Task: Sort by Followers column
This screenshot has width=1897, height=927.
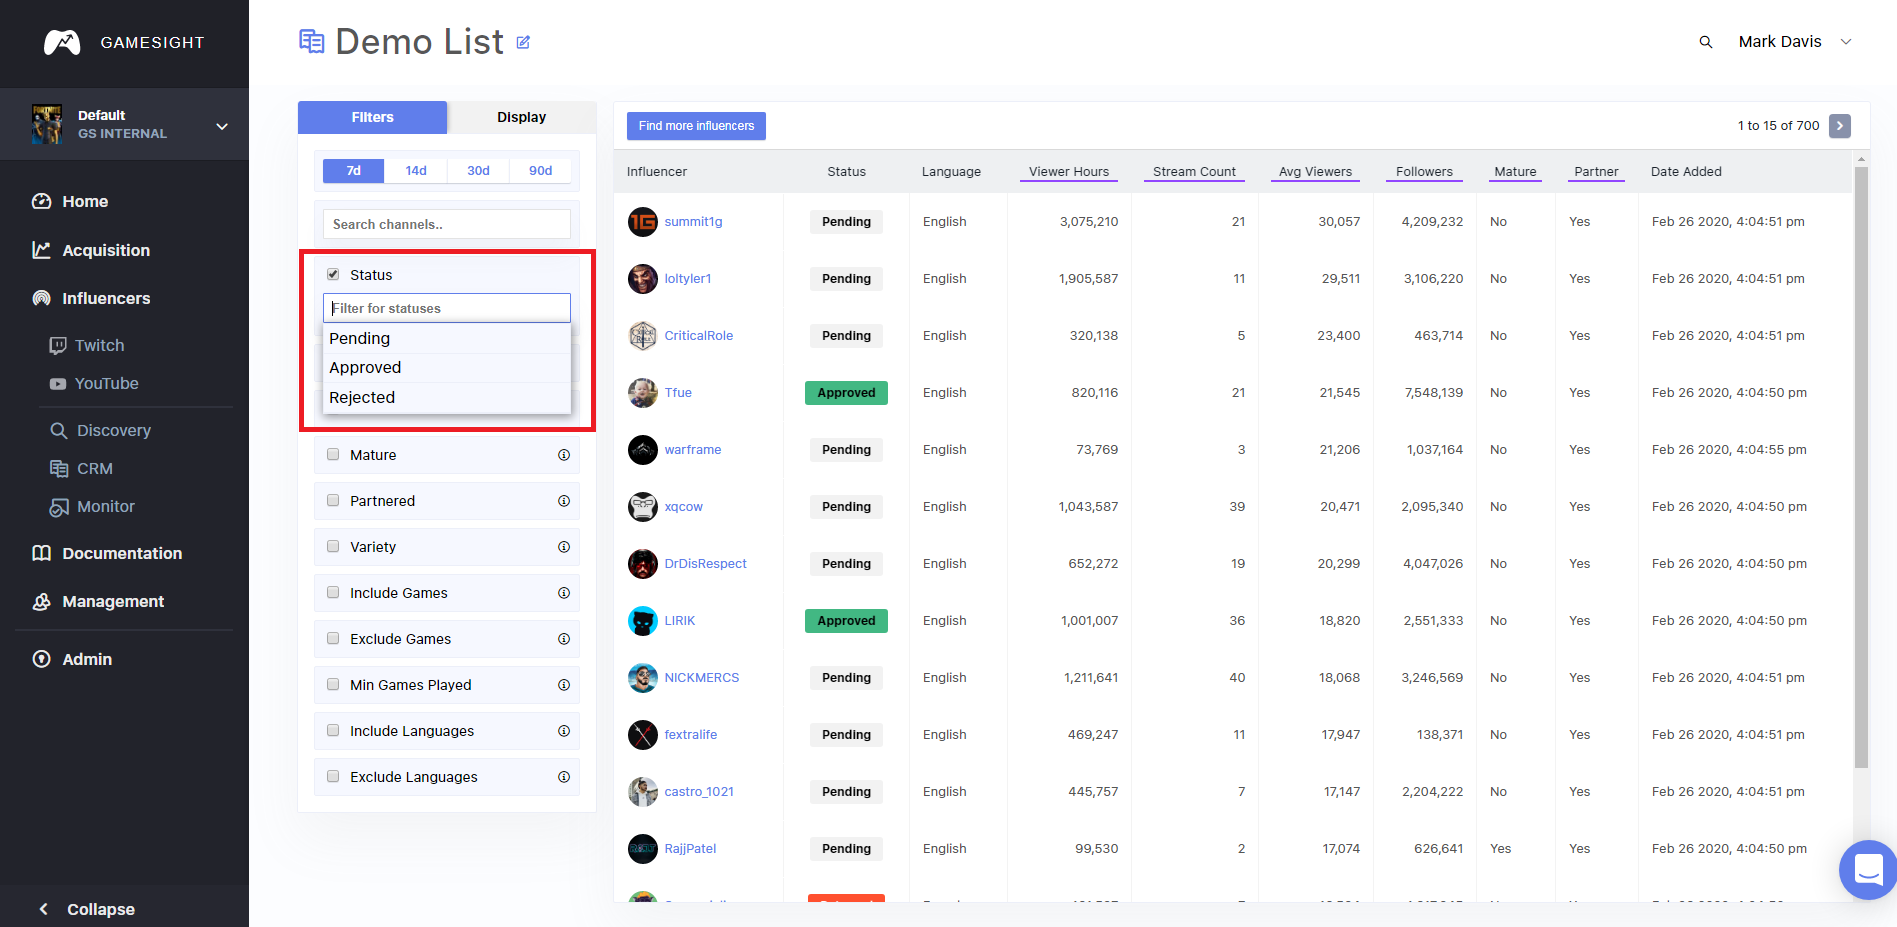Action: (1424, 172)
